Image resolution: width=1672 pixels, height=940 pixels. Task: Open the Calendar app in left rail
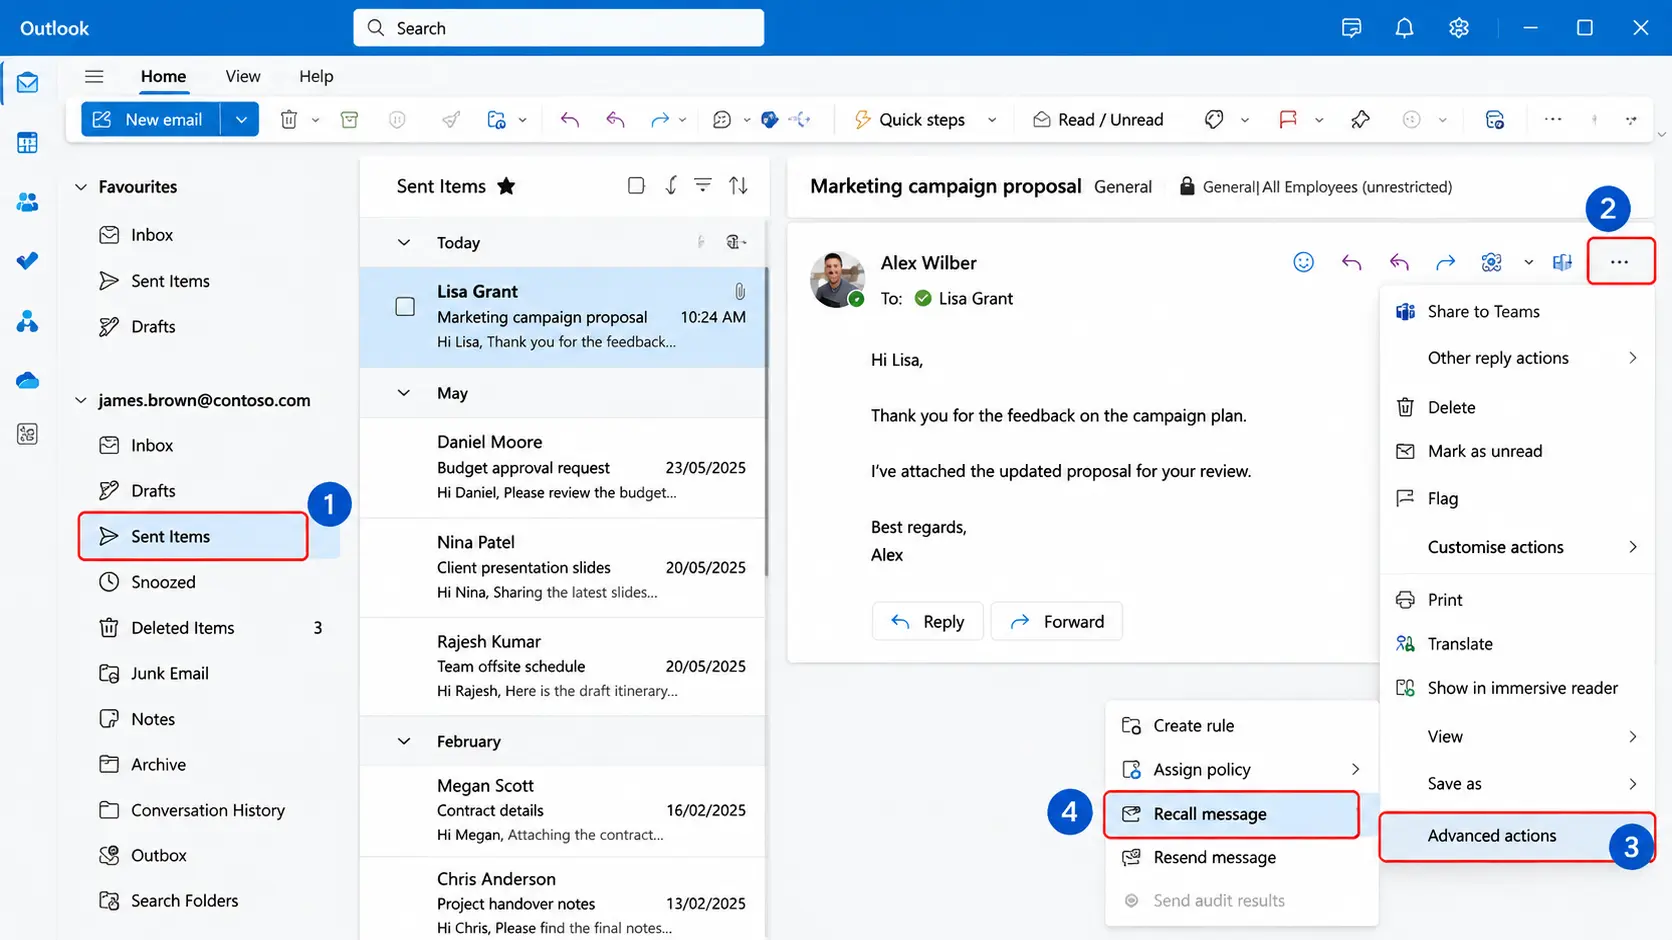[x=27, y=143]
